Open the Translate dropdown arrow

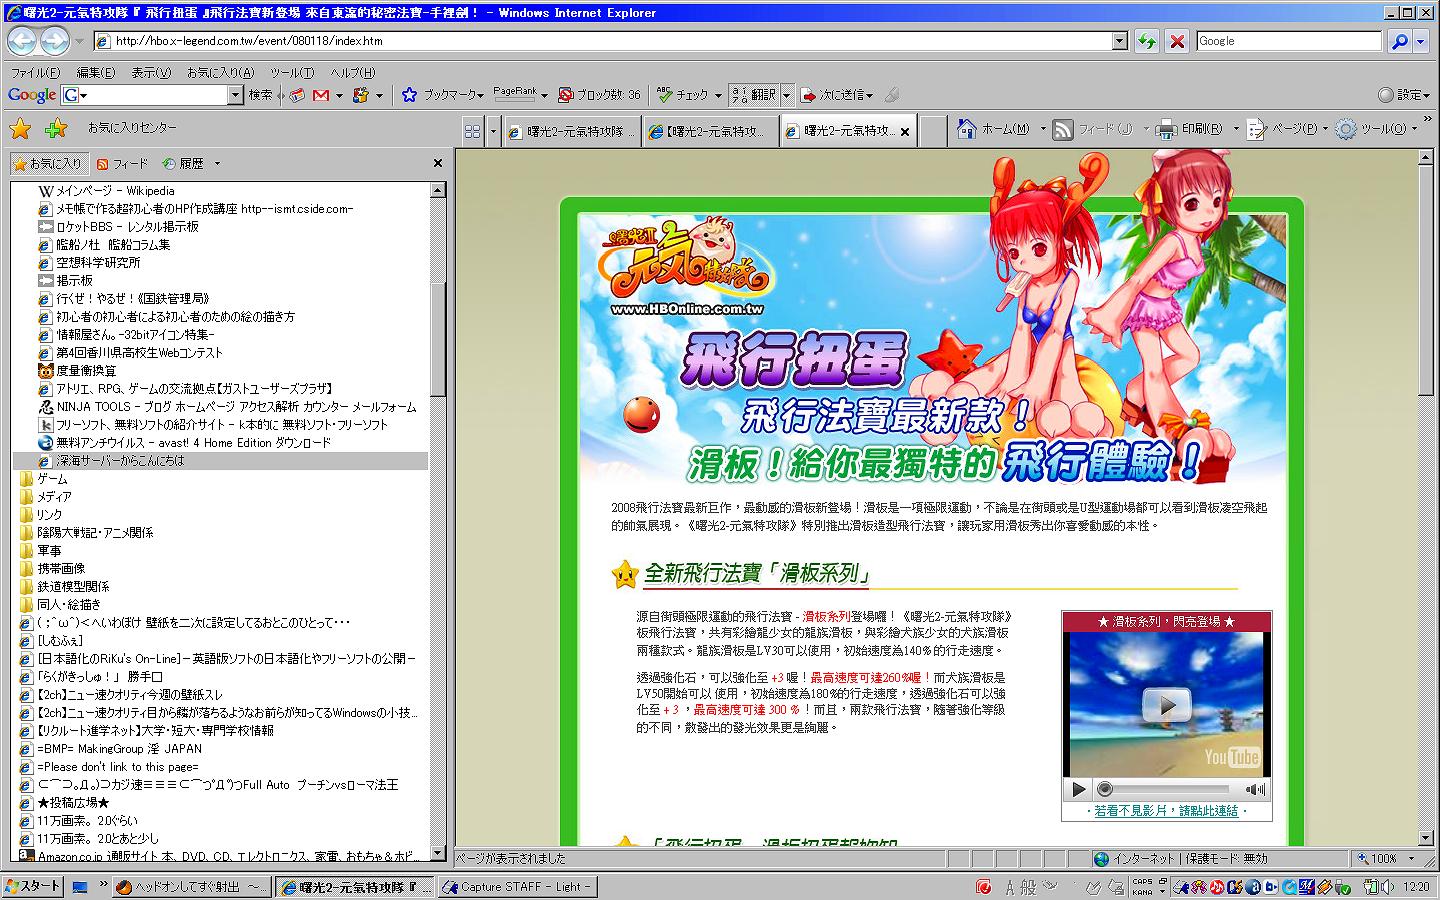pyautogui.click(x=786, y=95)
